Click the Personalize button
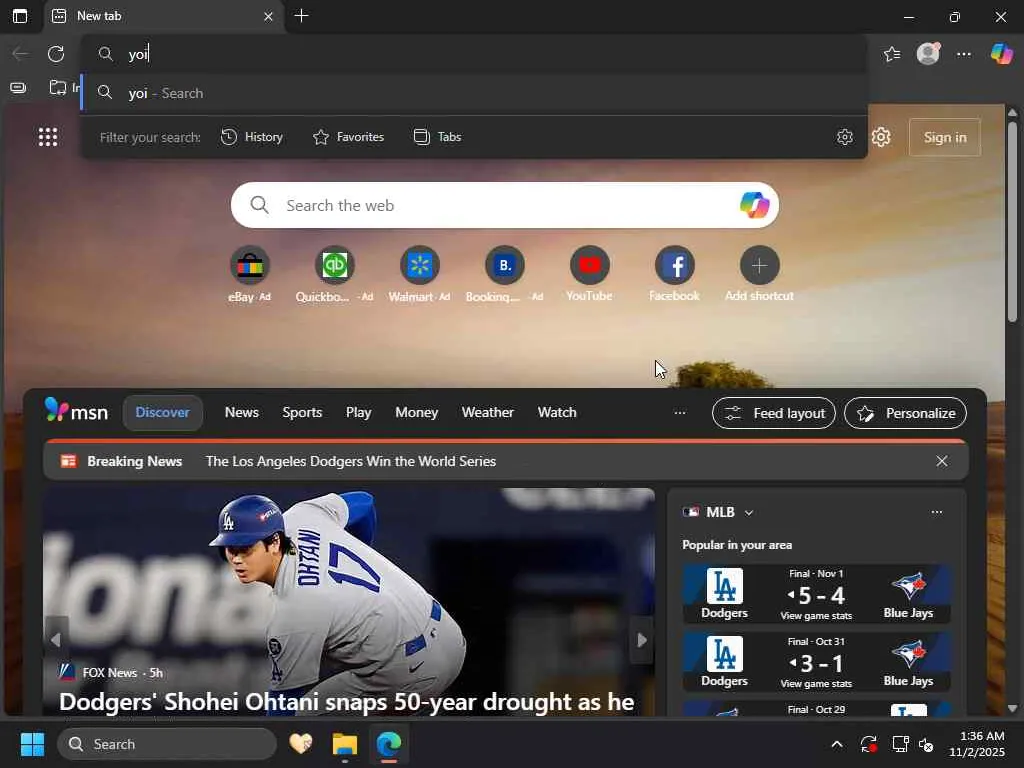Image resolution: width=1024 pixels, height=768 pixels. [905, 413]
